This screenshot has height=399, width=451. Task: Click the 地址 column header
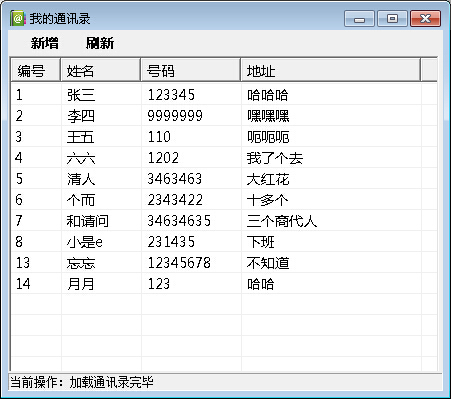click(x=331, y=70)
